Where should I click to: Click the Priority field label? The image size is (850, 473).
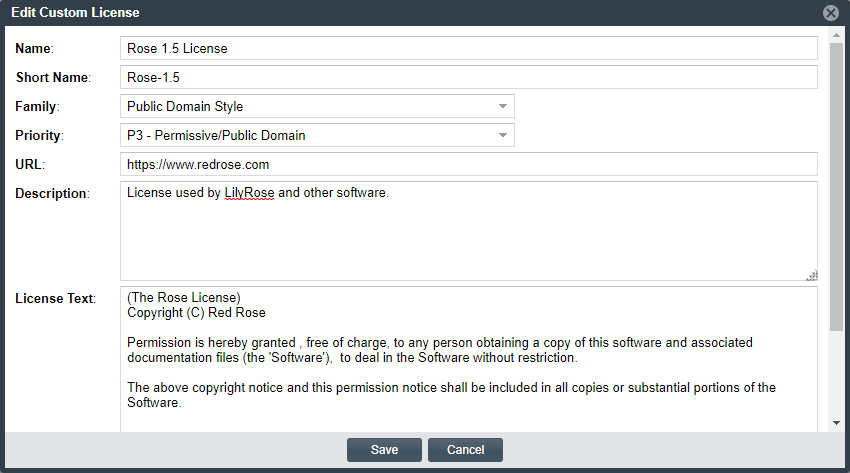39,135
